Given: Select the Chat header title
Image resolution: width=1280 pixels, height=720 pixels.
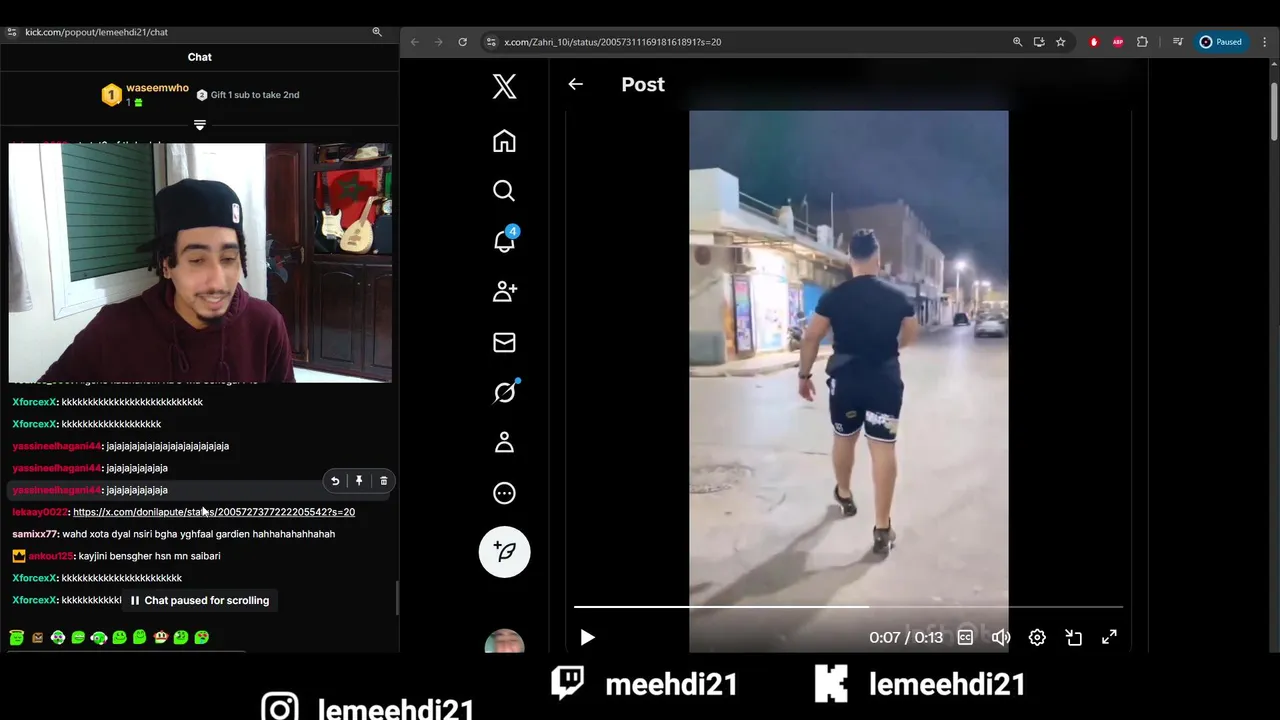Looking at the screenshot, I should point(200,57).
